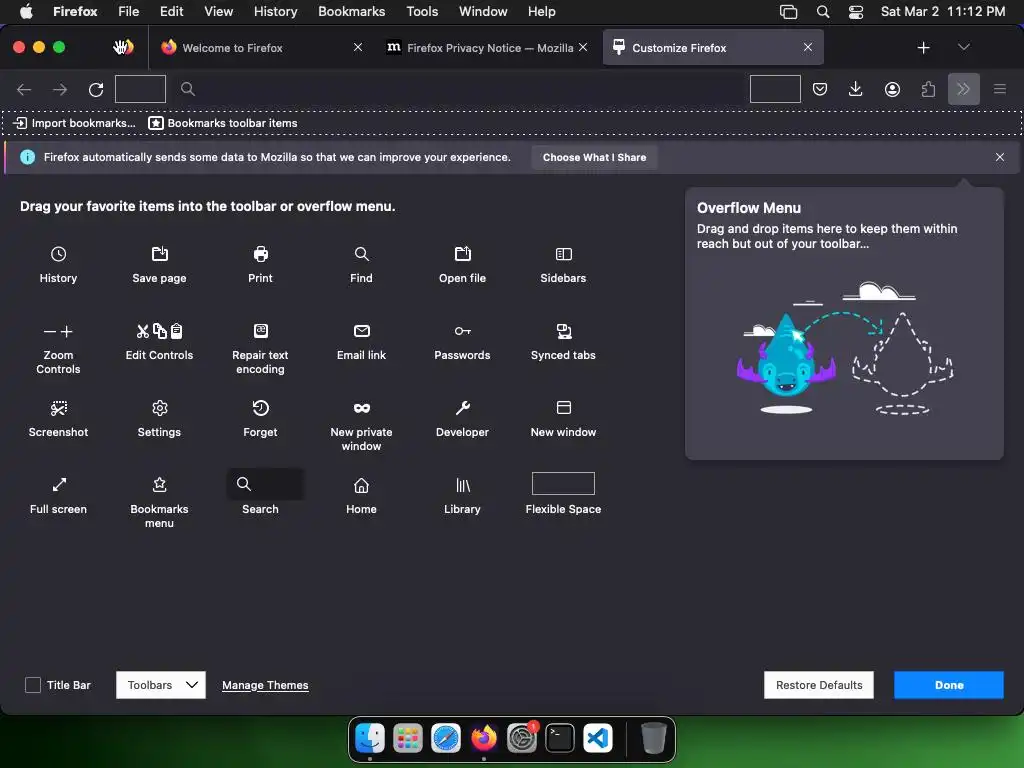Screen dimensions: 1024x768
Task: Close the Welcome to Firefox tab
Action: [x=358, y=47]
